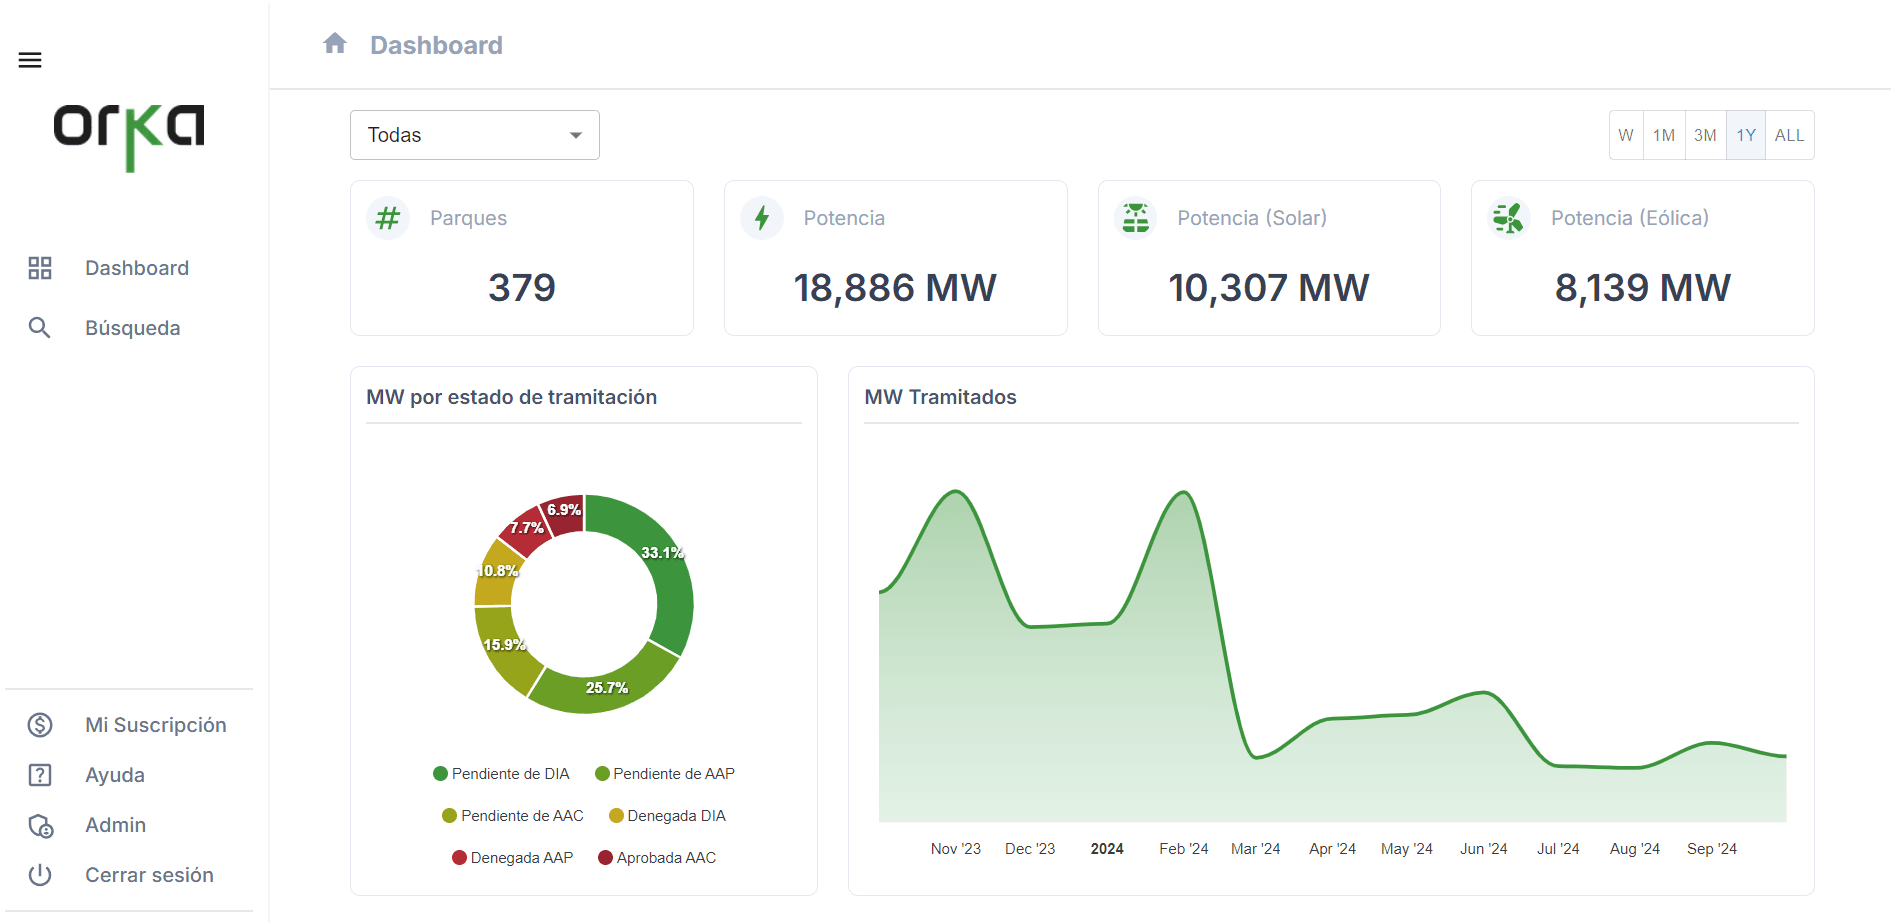1891x922 pixels.
Task: Click the Orka logo
Action: click(129, 137)
